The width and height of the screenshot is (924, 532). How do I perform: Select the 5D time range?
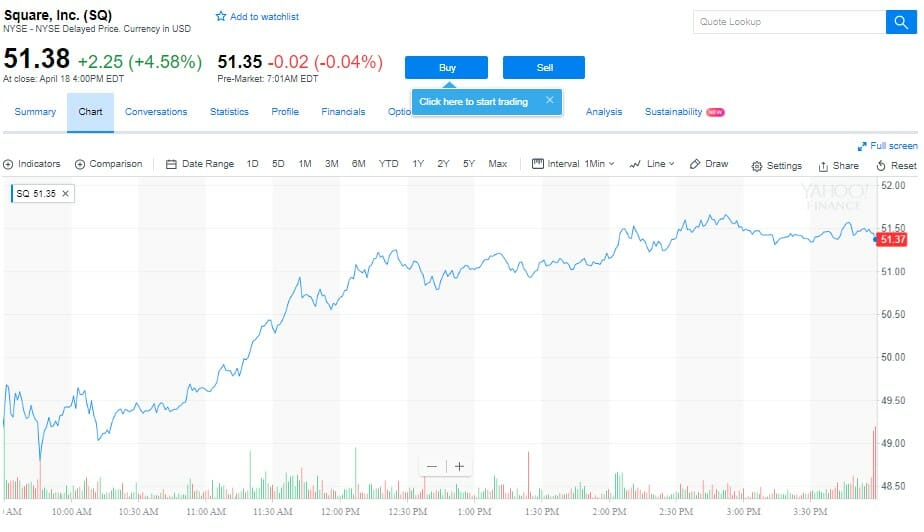pos(278,164)
